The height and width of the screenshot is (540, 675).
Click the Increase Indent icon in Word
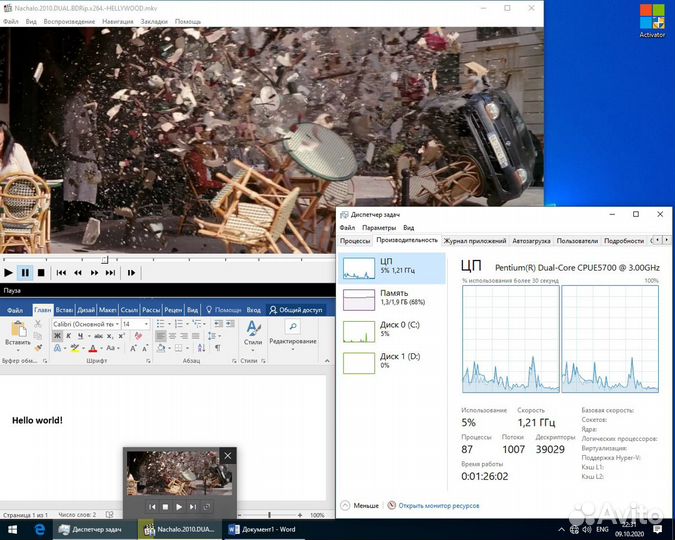(230, 323)
